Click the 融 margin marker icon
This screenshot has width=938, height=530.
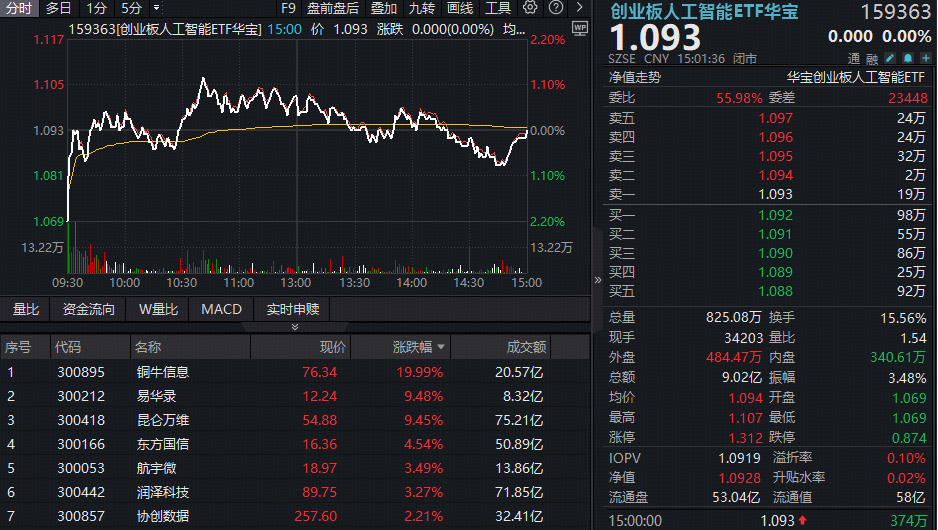click(870, 59)
